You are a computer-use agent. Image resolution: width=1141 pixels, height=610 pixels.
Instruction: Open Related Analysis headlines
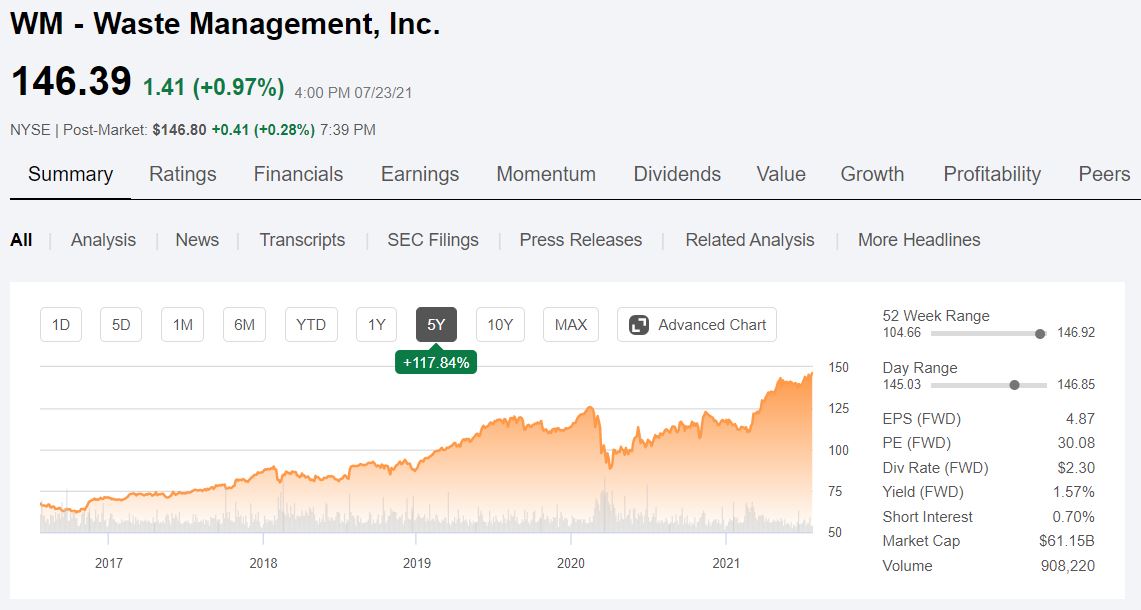click(x=750, y=239)
